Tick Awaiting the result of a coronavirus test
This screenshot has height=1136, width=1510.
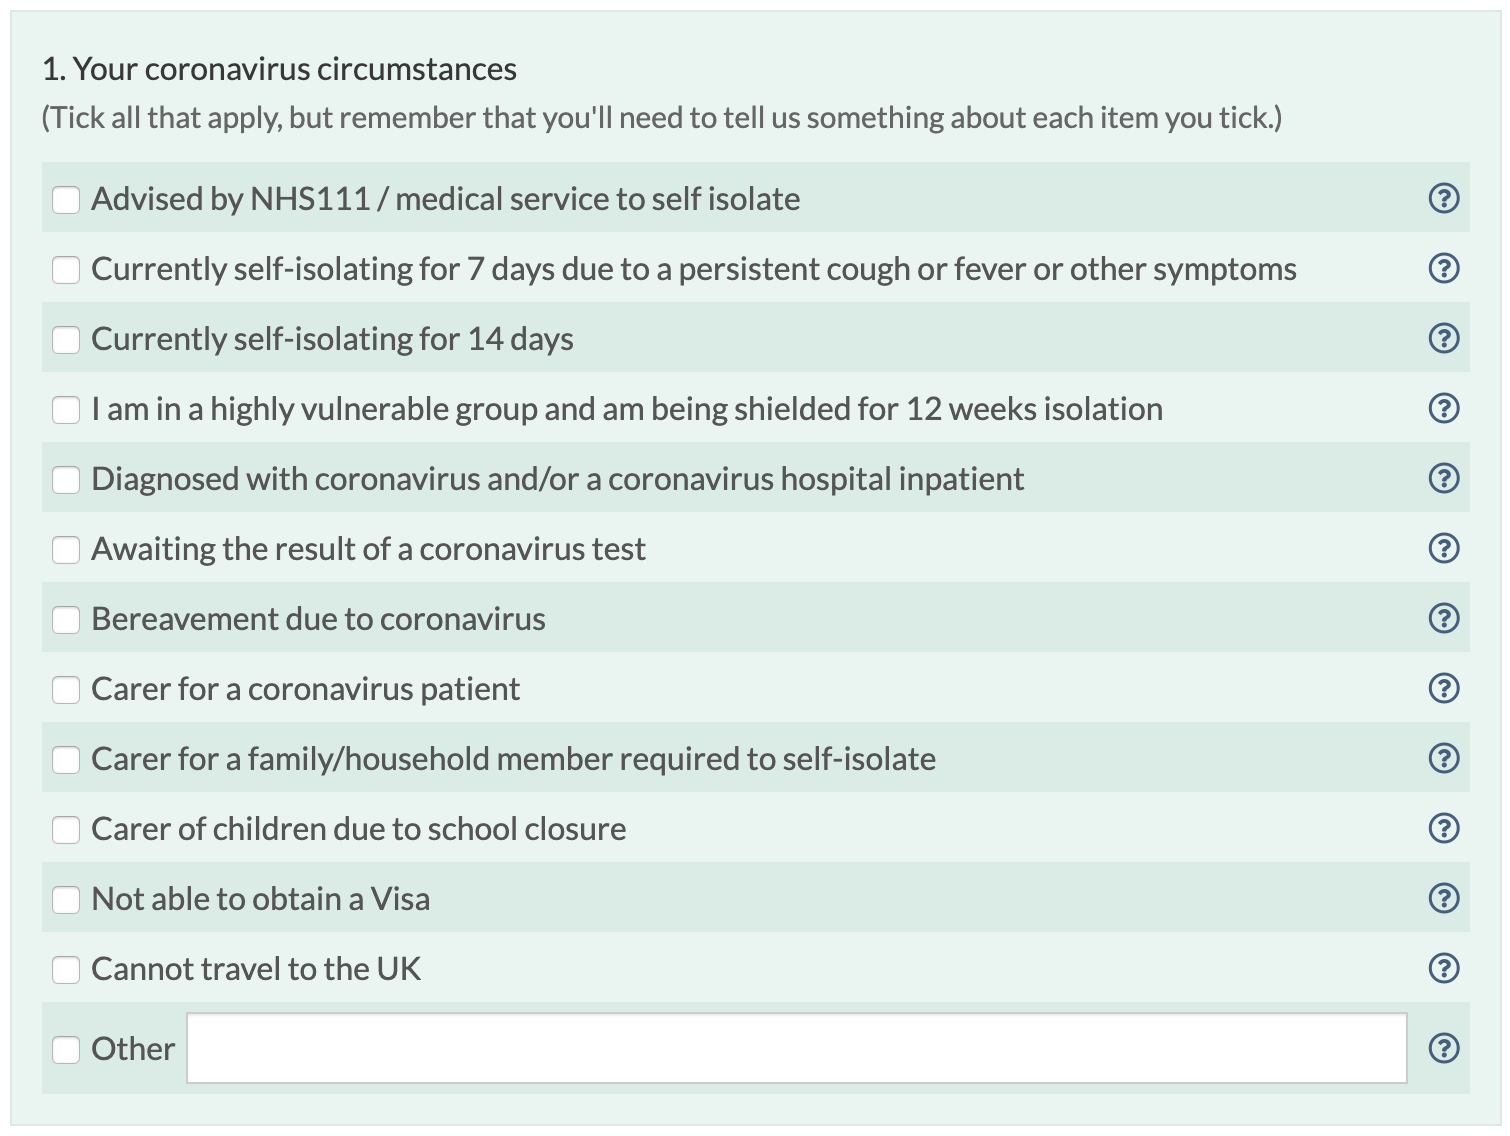66,550
